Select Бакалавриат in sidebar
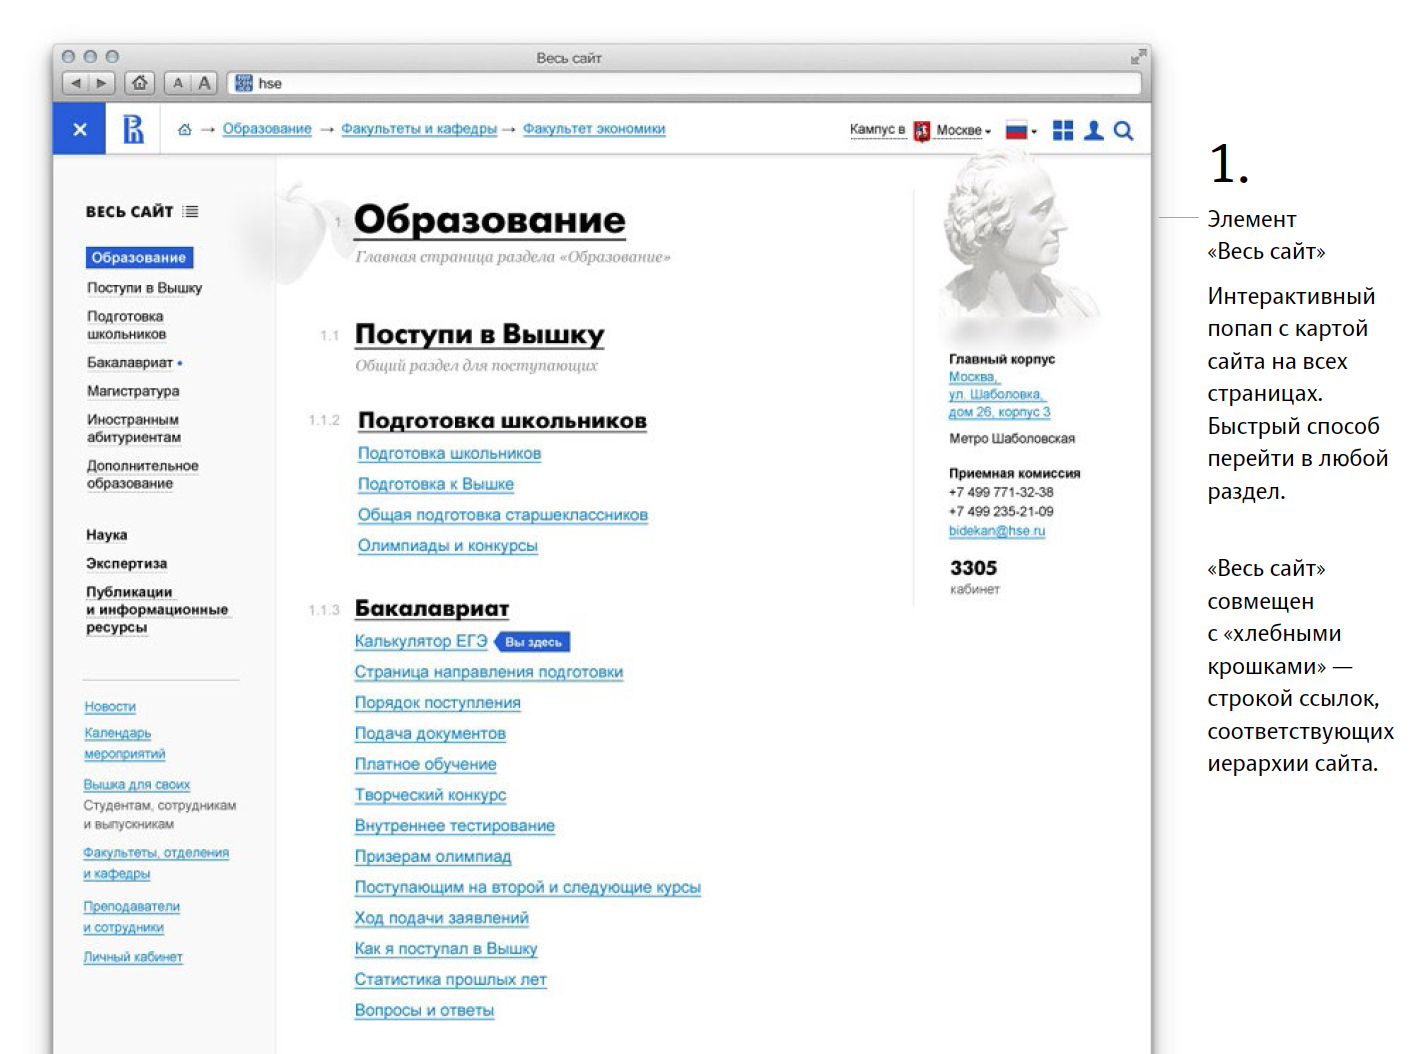Viewport: 1425px width, 1054px height. (130, 363)
